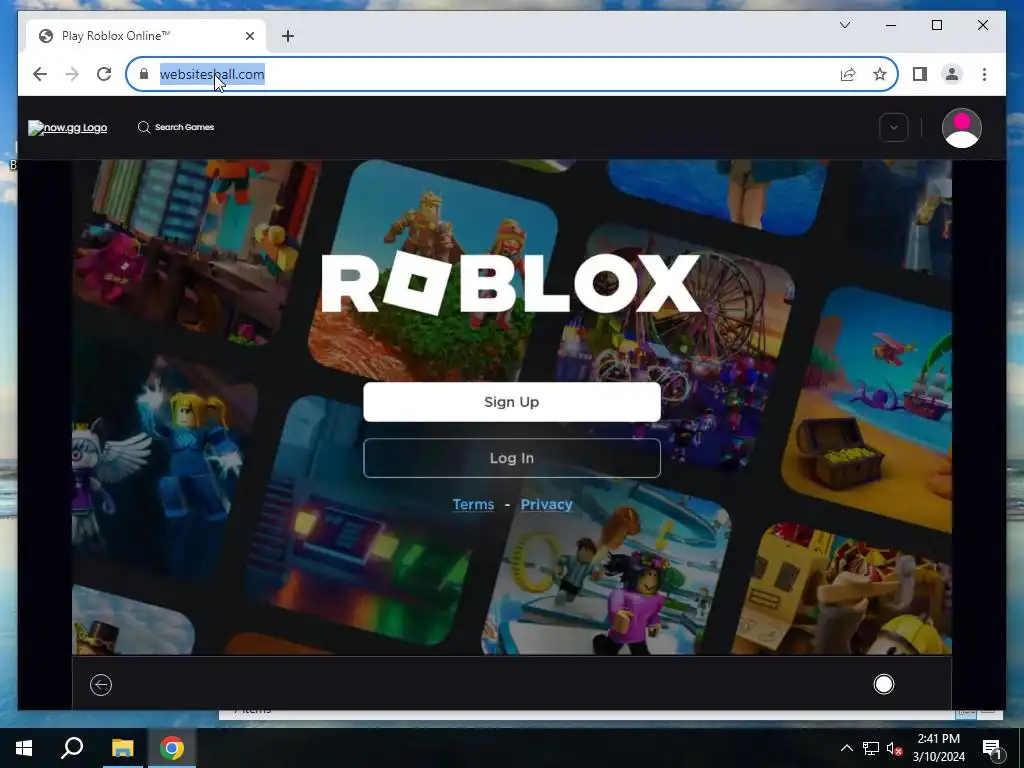
Task: Show hidden system tray icons
Action: [x=846, y=748]
